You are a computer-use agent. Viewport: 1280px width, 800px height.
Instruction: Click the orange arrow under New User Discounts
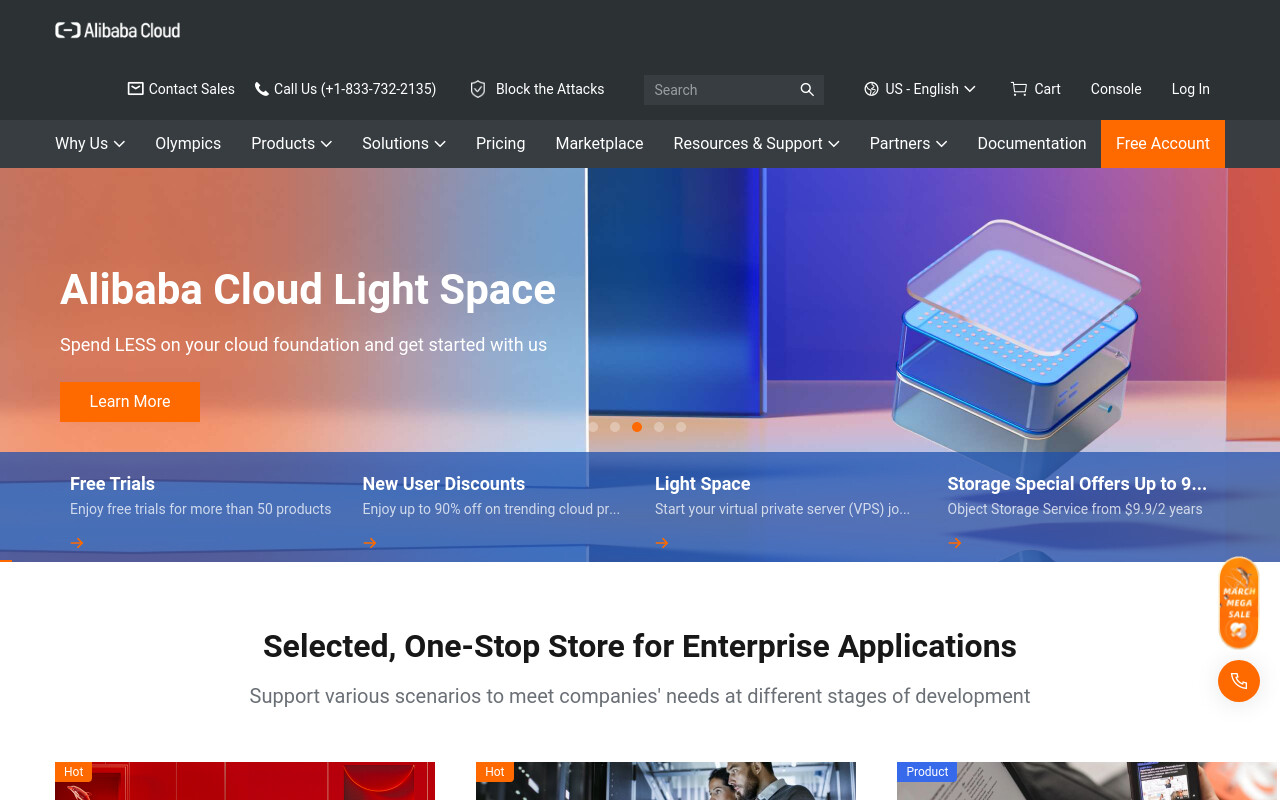click(x=370, y=543)
